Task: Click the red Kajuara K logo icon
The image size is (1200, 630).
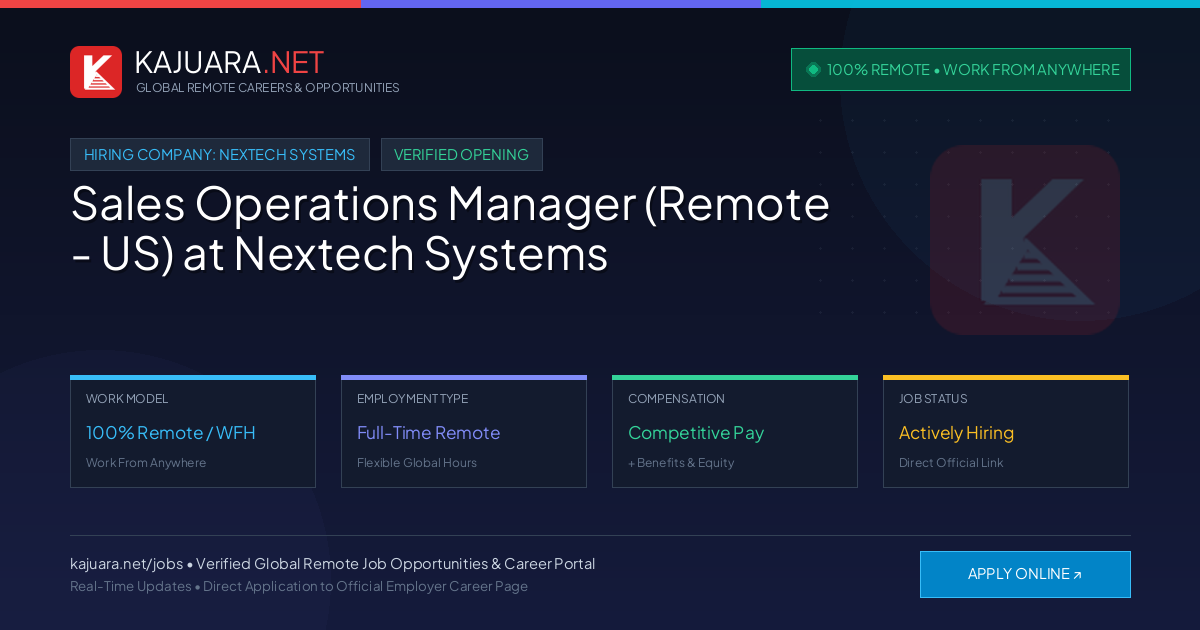Action: point(96,72)
